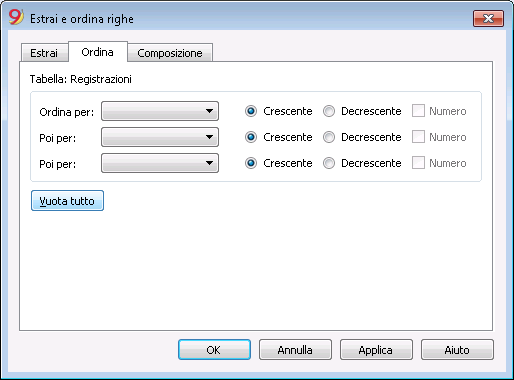Check Numero box in last 'Poi per' row
The height and width of the screenshot is (380, 514).
418,163
